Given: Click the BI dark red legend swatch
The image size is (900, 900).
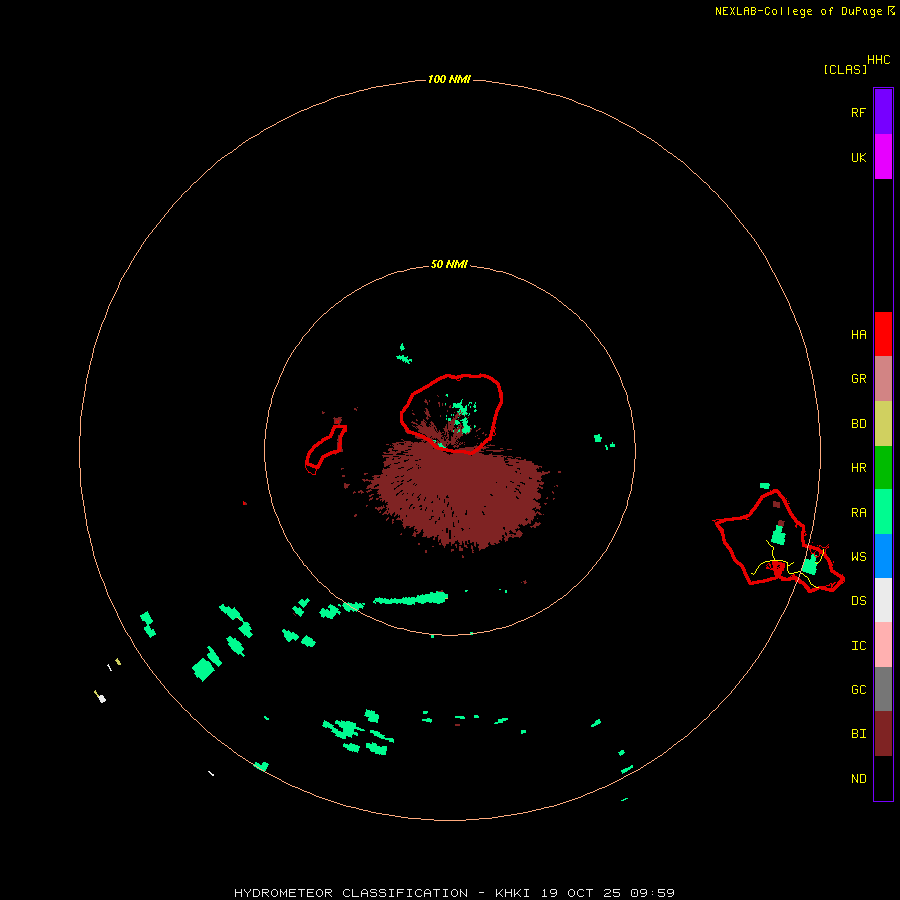Looking at the screenshot, I should click(883, 734).
